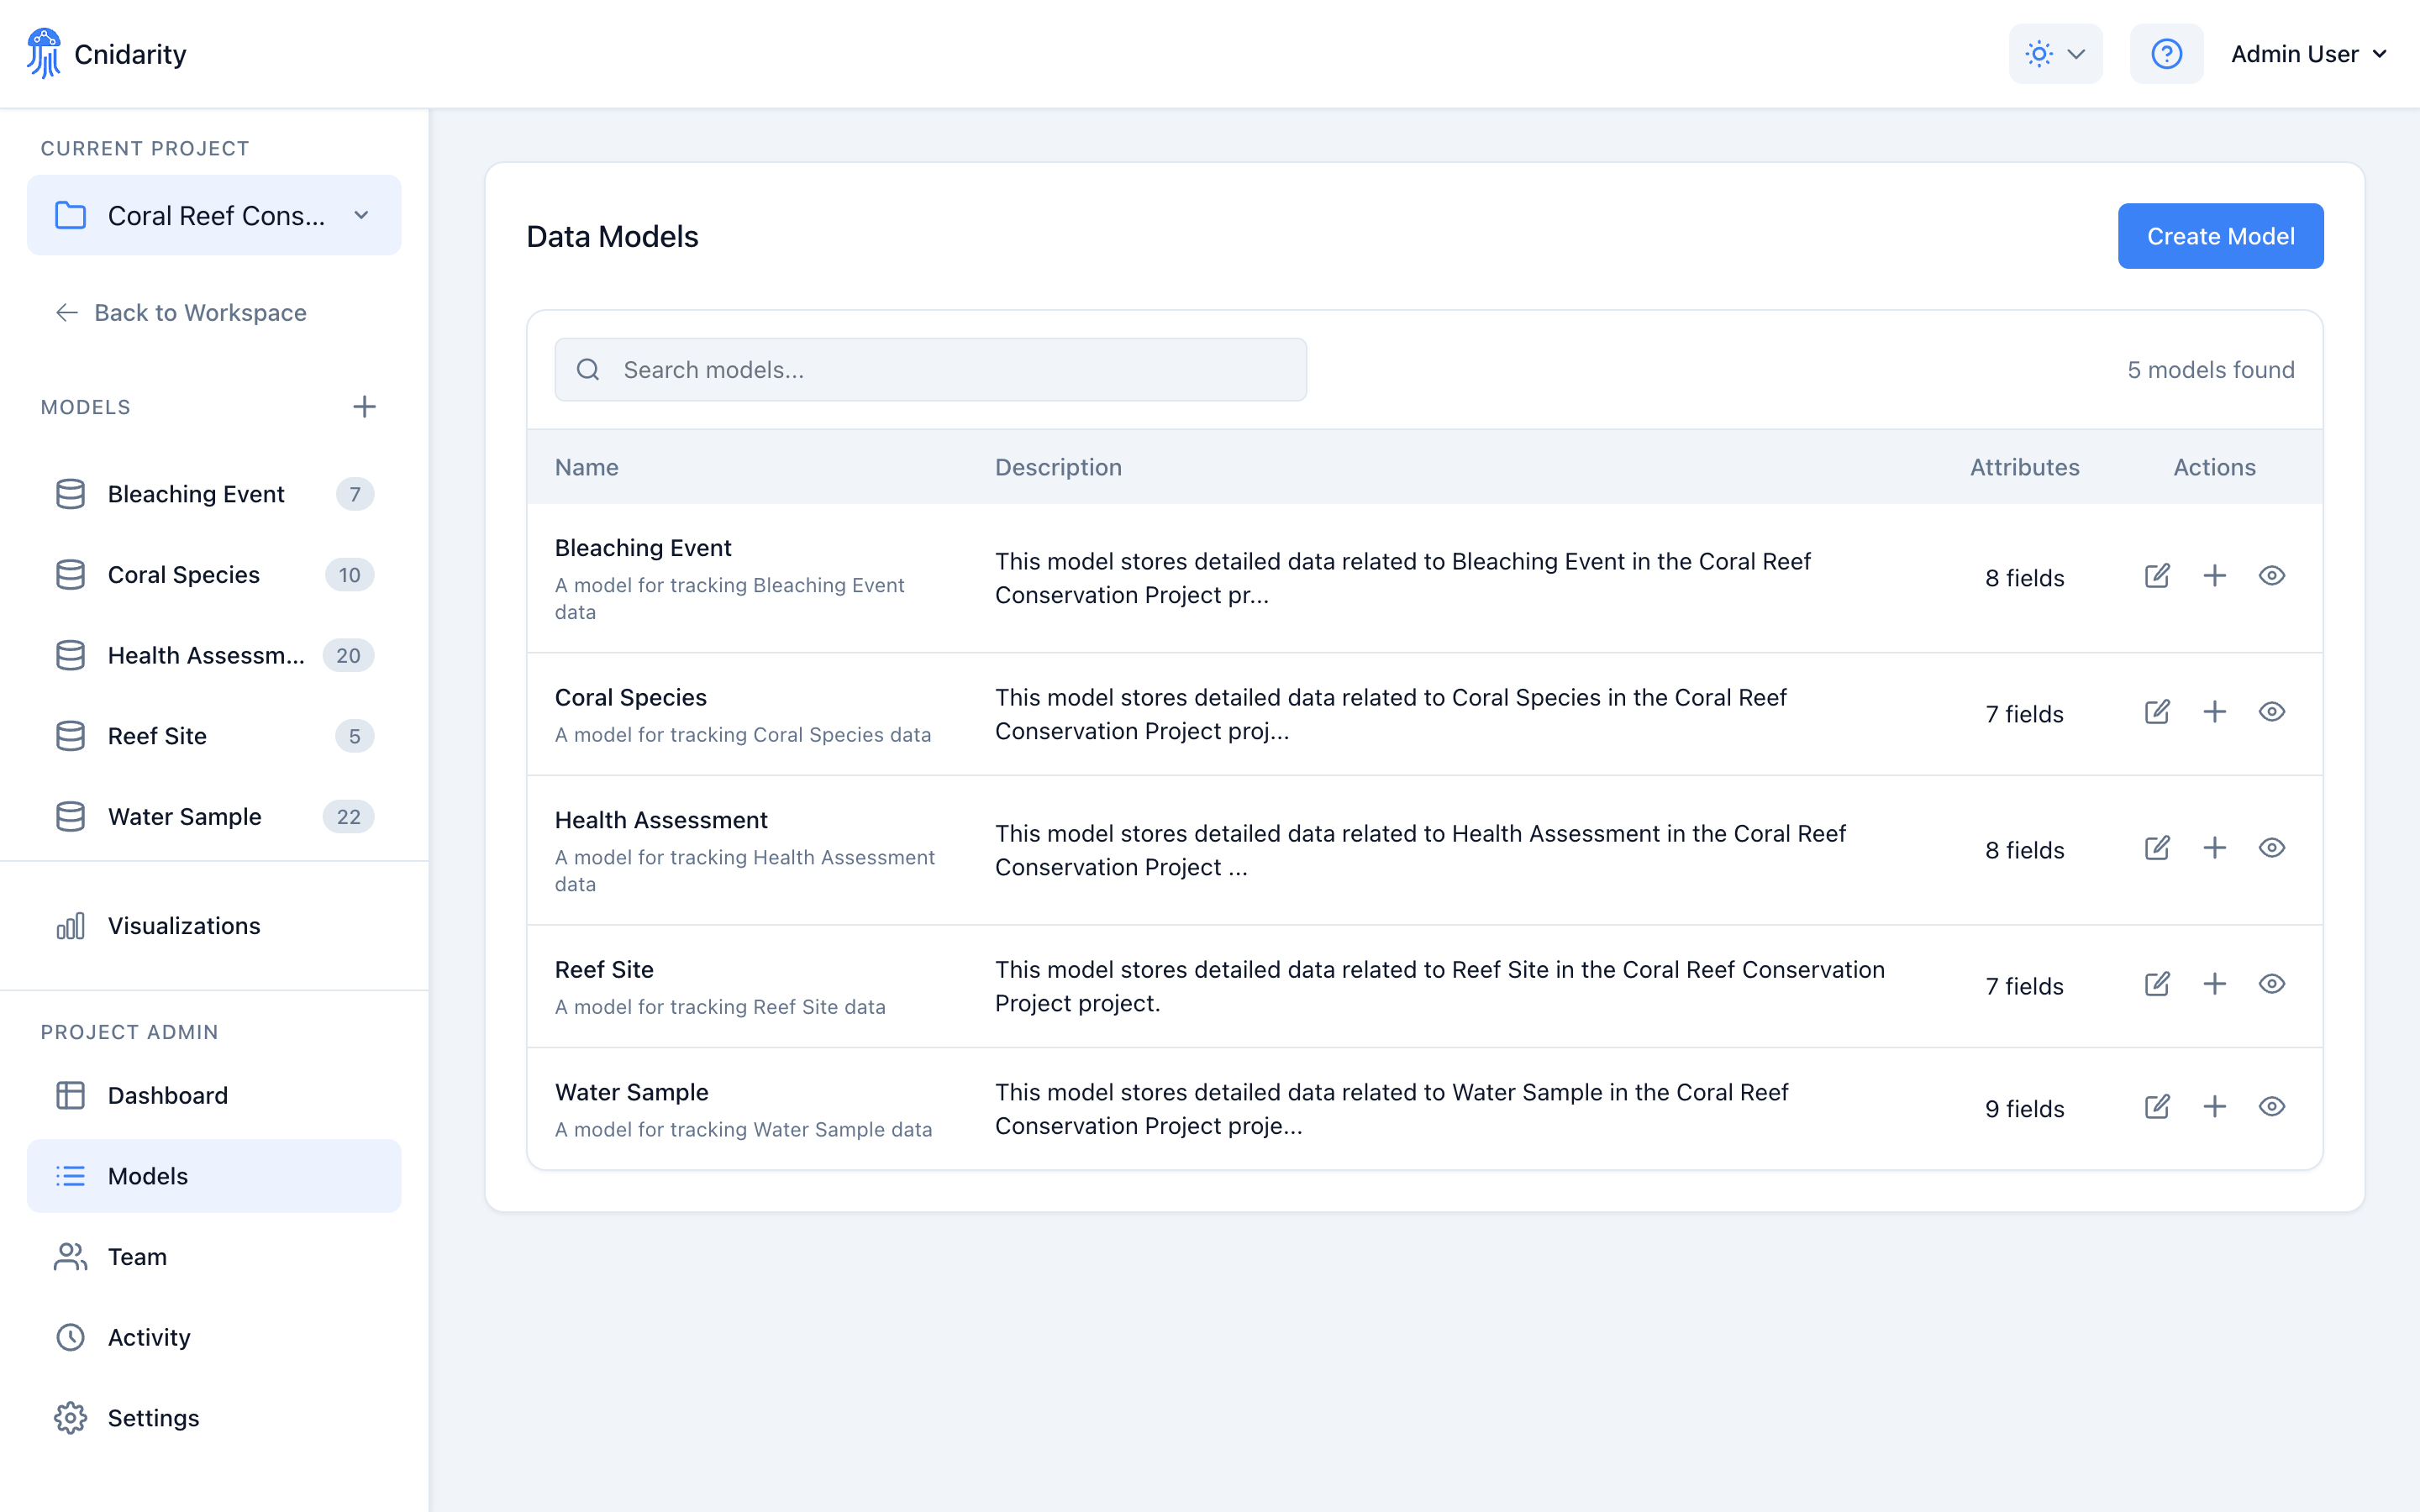
Task: Click the database icon beside Water Sample
Action: tap(70, 816)
